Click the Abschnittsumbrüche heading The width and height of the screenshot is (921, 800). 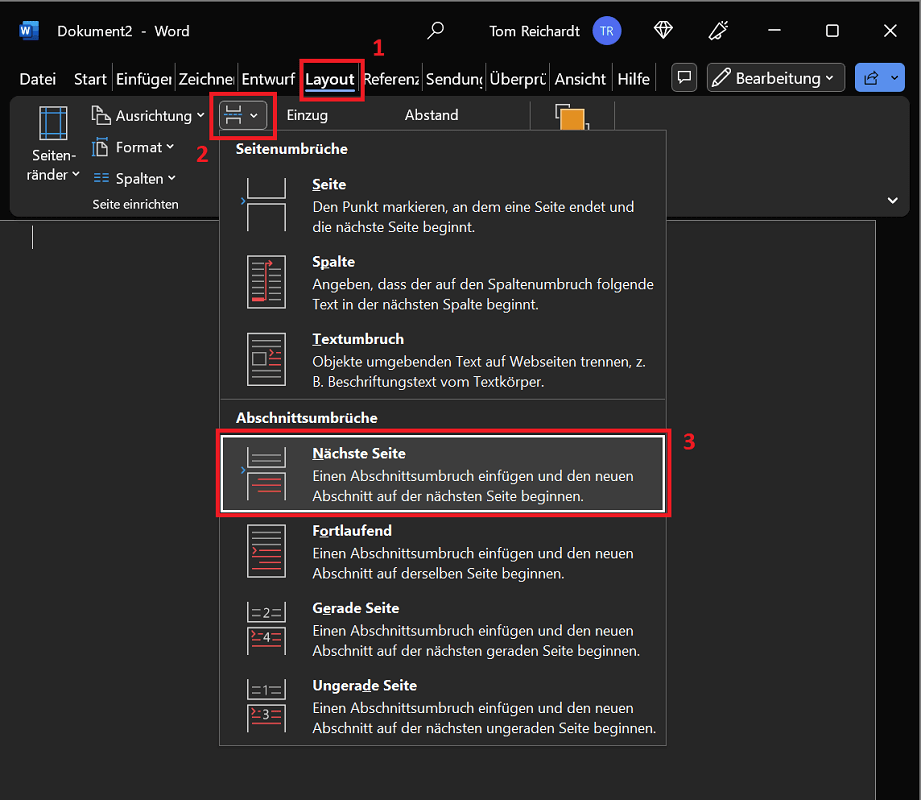click(307, 418)
